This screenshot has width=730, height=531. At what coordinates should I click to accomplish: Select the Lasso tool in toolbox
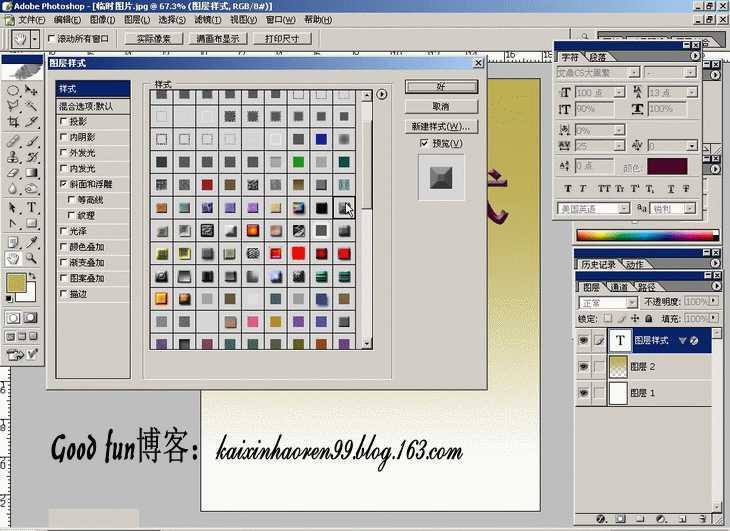coord(13,106)
